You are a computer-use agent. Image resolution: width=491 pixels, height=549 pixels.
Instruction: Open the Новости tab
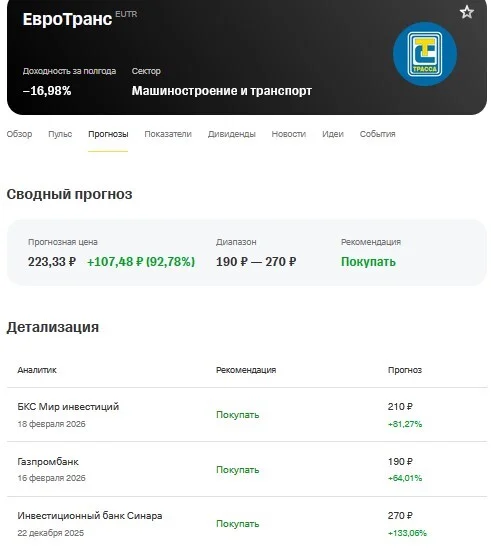pyautogui.click(x=289, y=134)
